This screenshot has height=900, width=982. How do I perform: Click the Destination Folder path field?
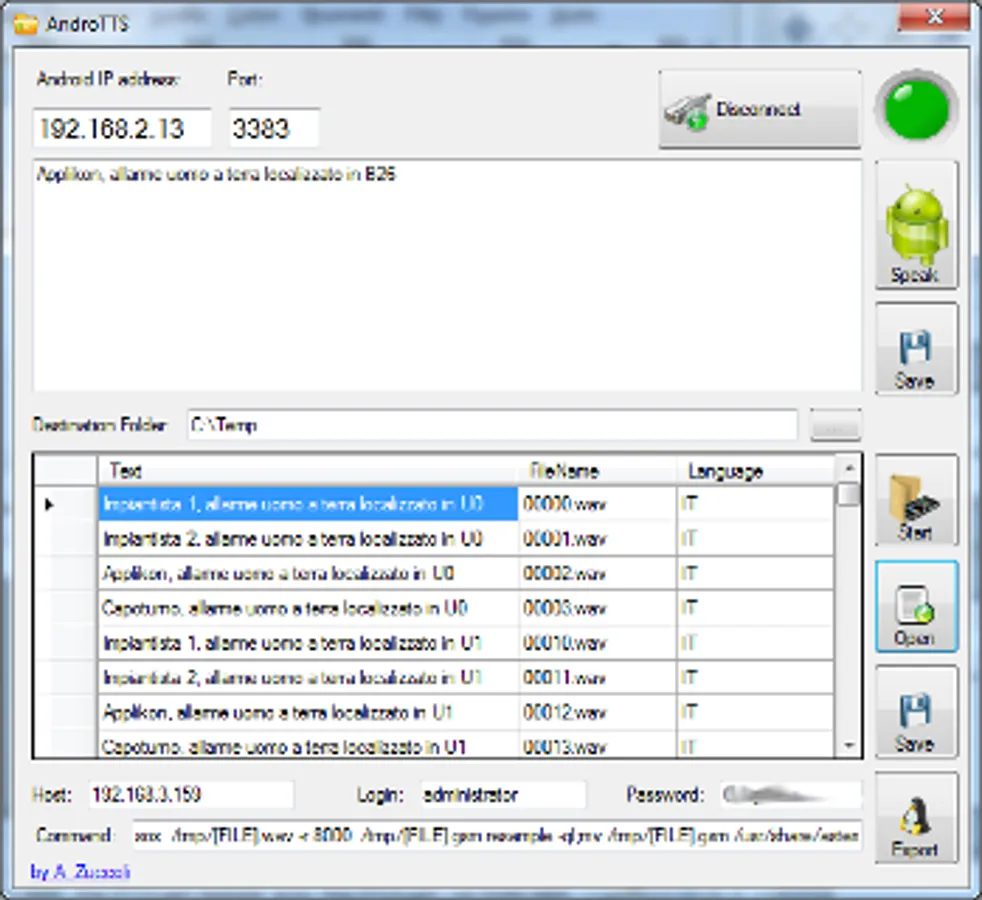492,425
